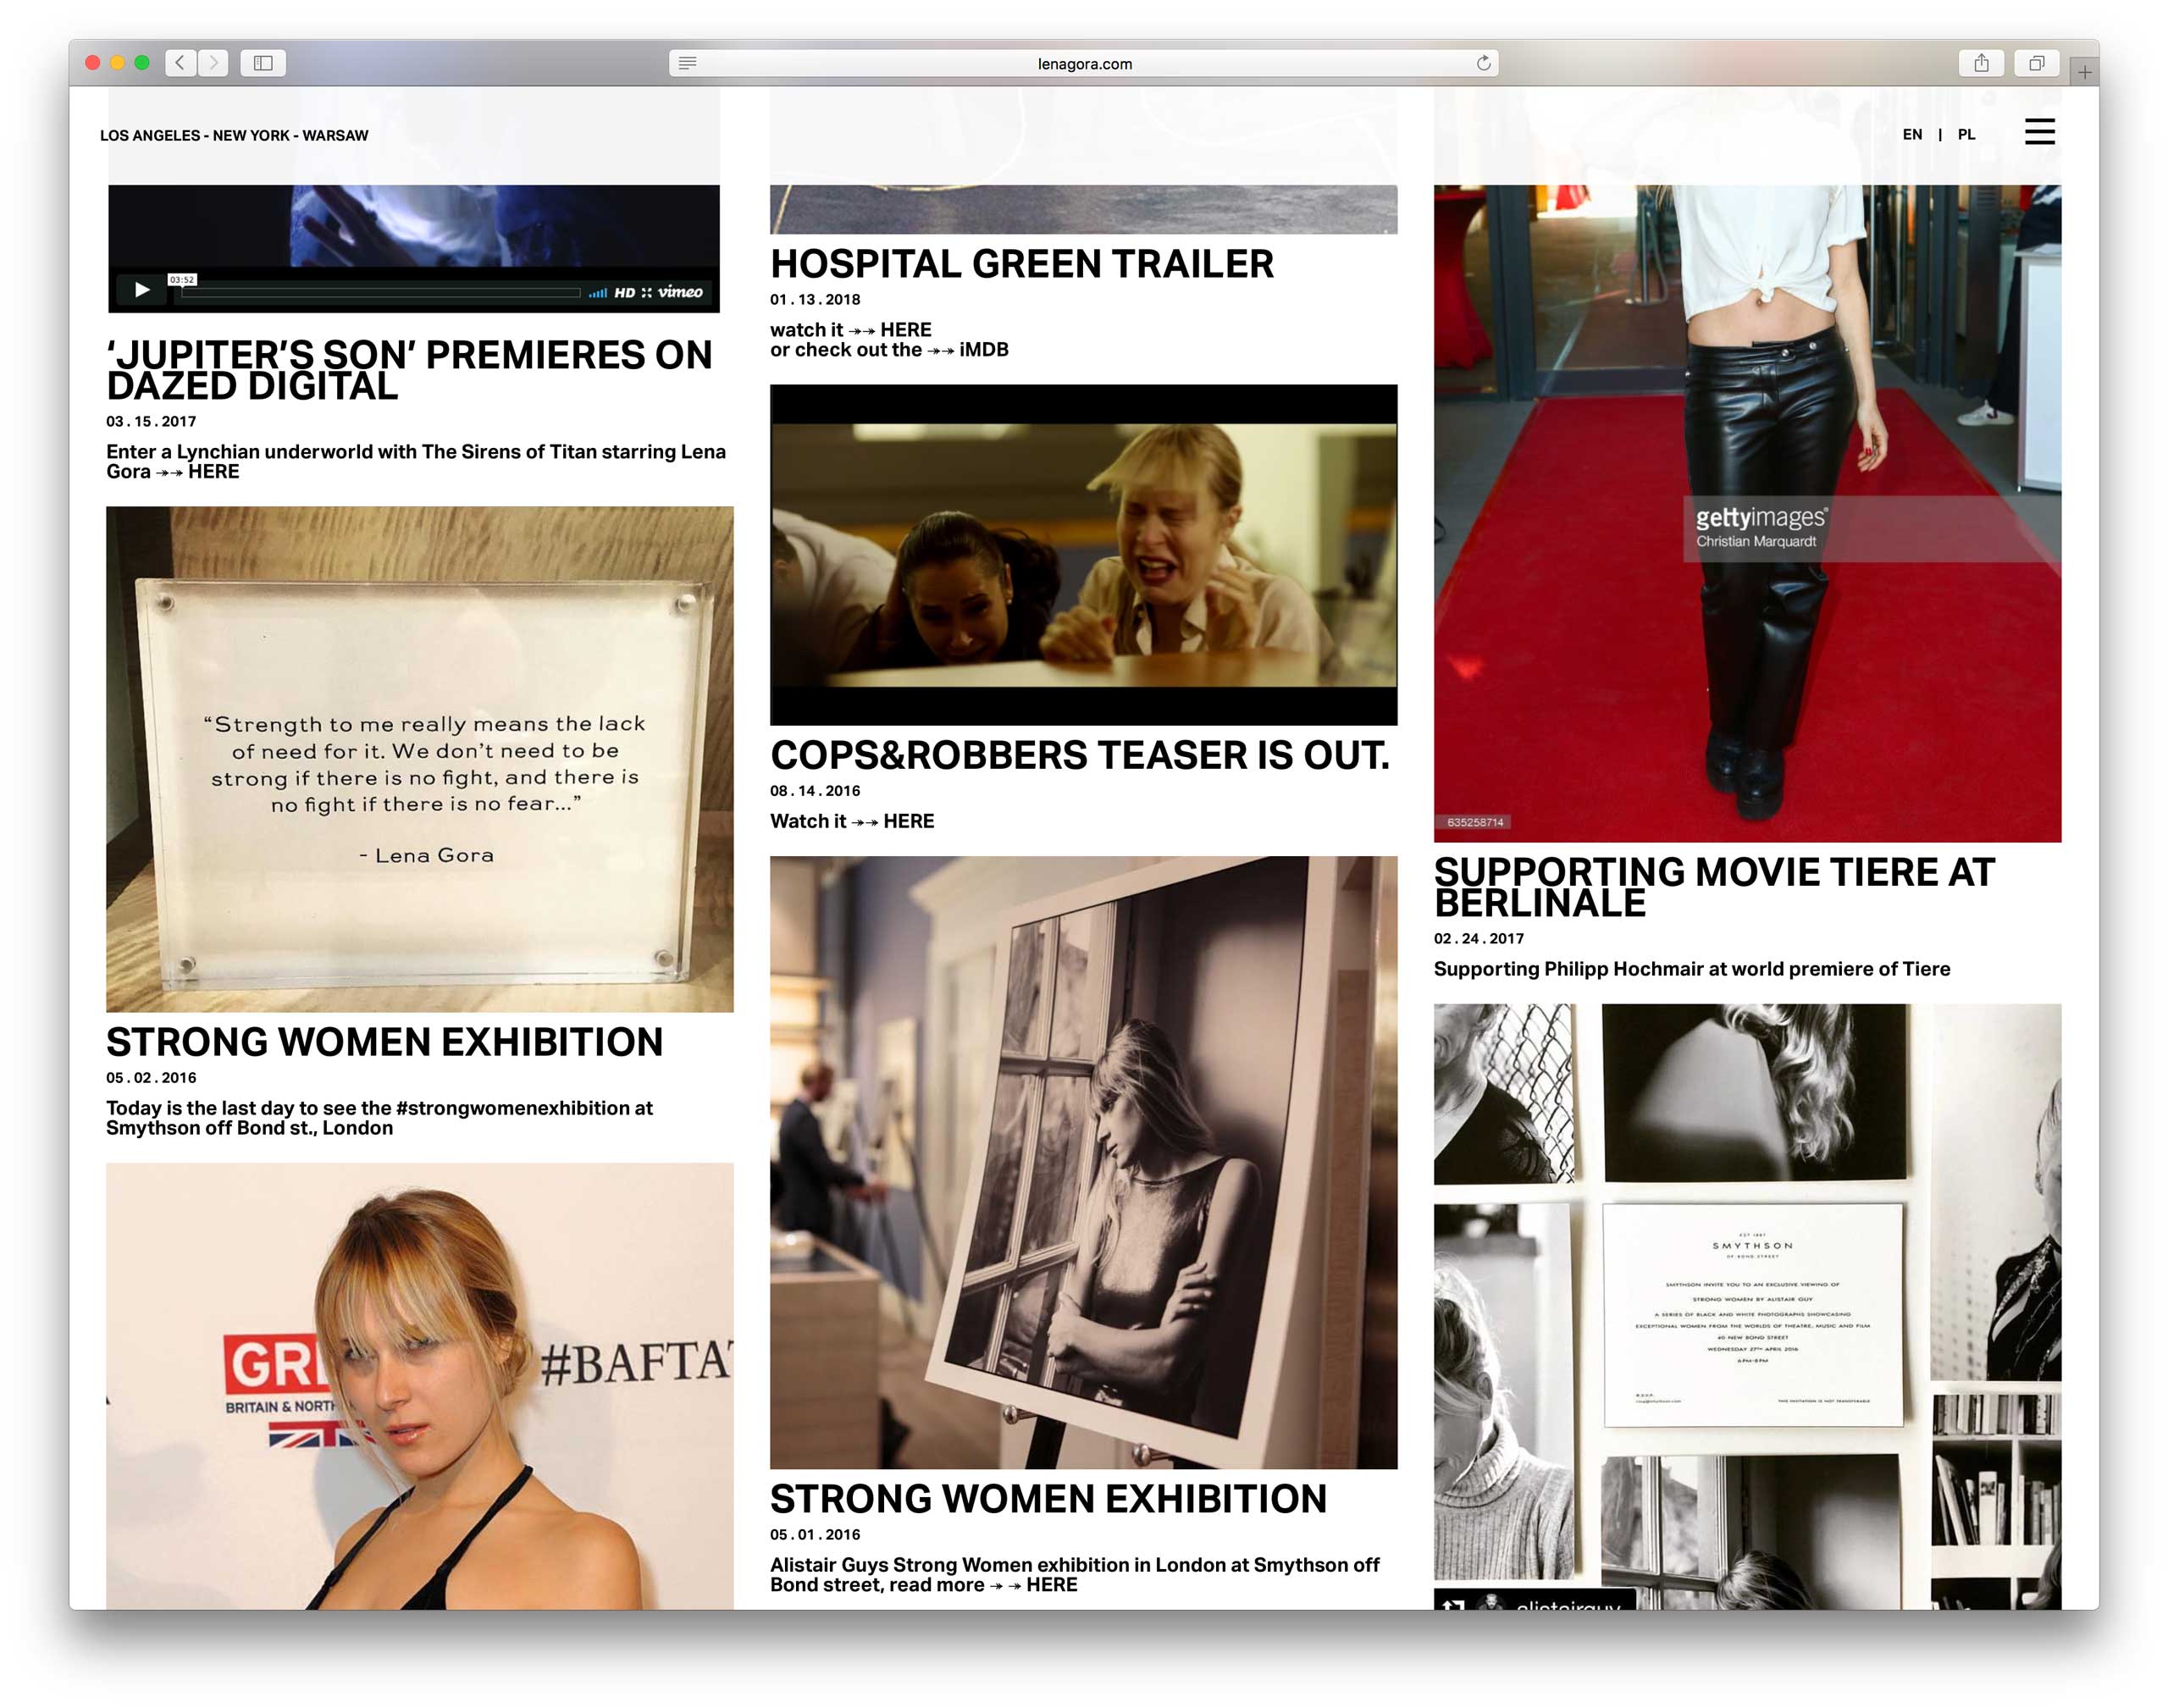Screen dimensions: 2168x1708
Task: Click the Vimeo logo in the player
Action: [x=680, y=292]
